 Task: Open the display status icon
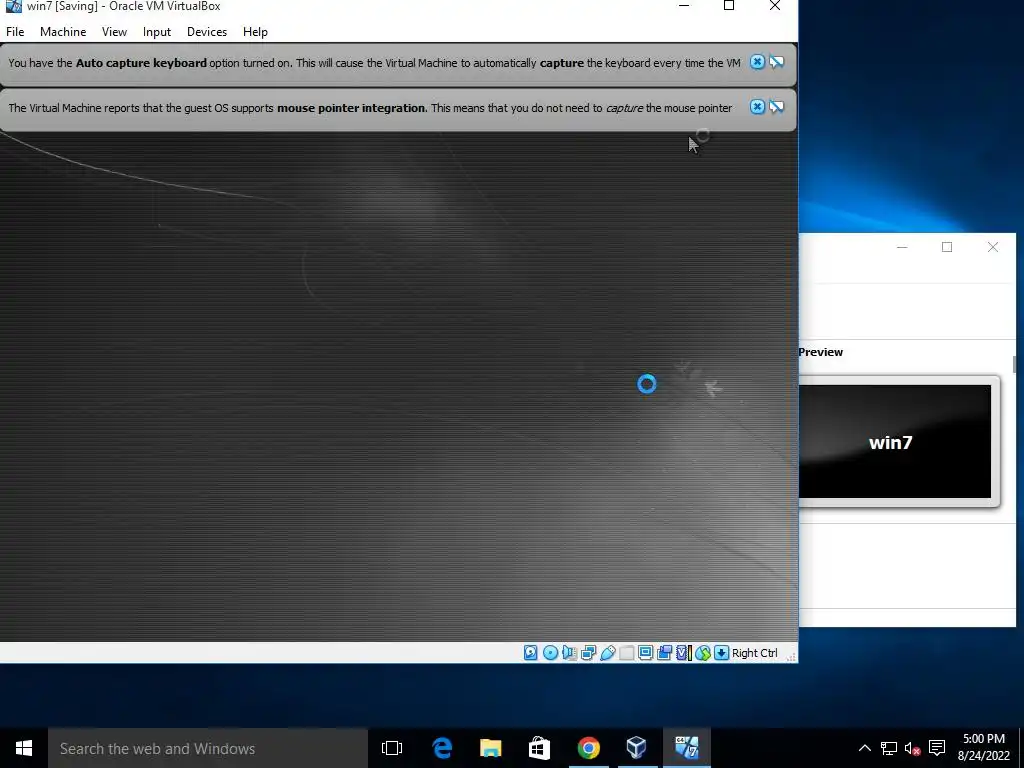[645, 652]
